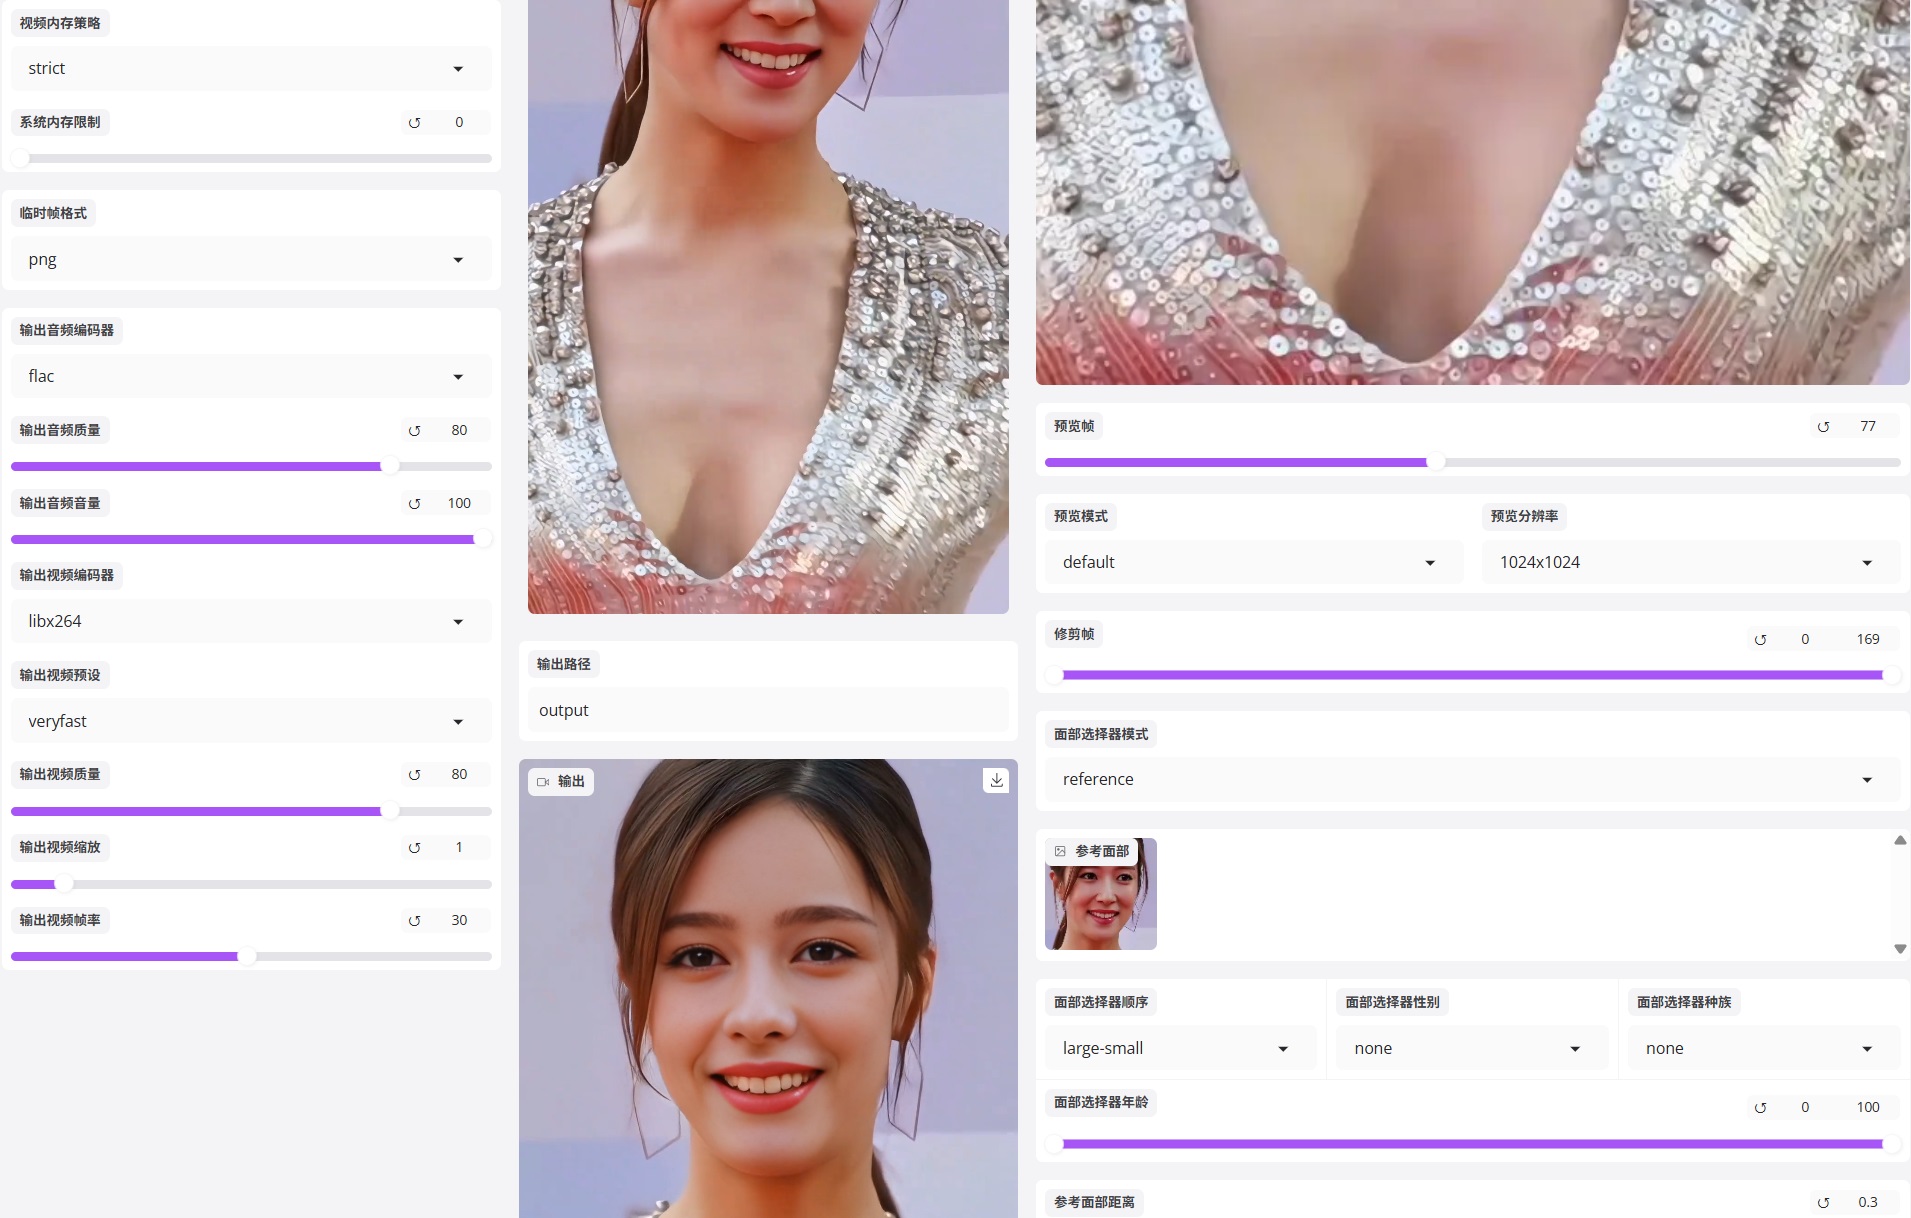Expand the 输出视频编码器 libx264 dropdown
The image size is (1911, 1218).
click(x=250, y=622)
